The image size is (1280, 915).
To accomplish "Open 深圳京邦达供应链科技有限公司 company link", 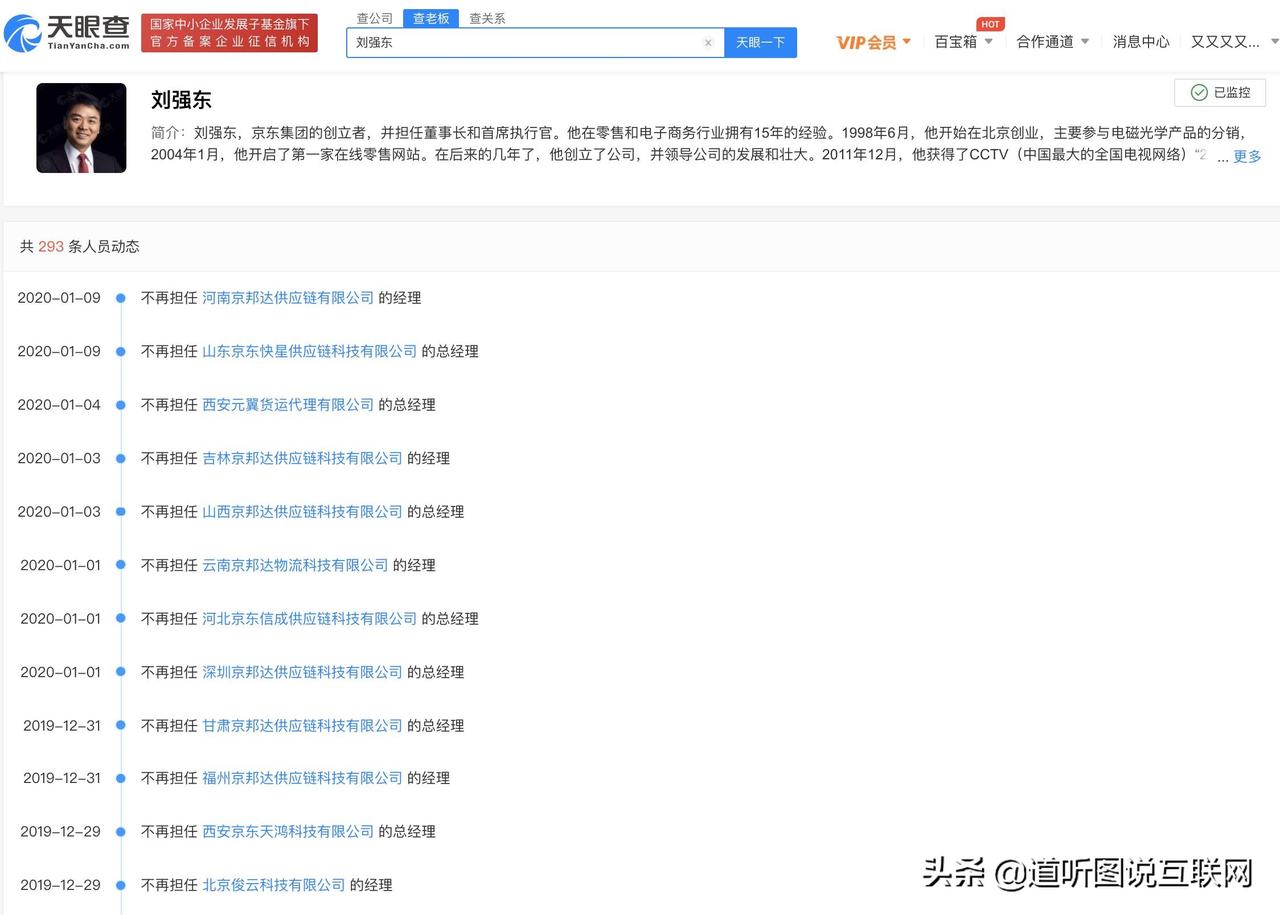I will tap(302, 672).
